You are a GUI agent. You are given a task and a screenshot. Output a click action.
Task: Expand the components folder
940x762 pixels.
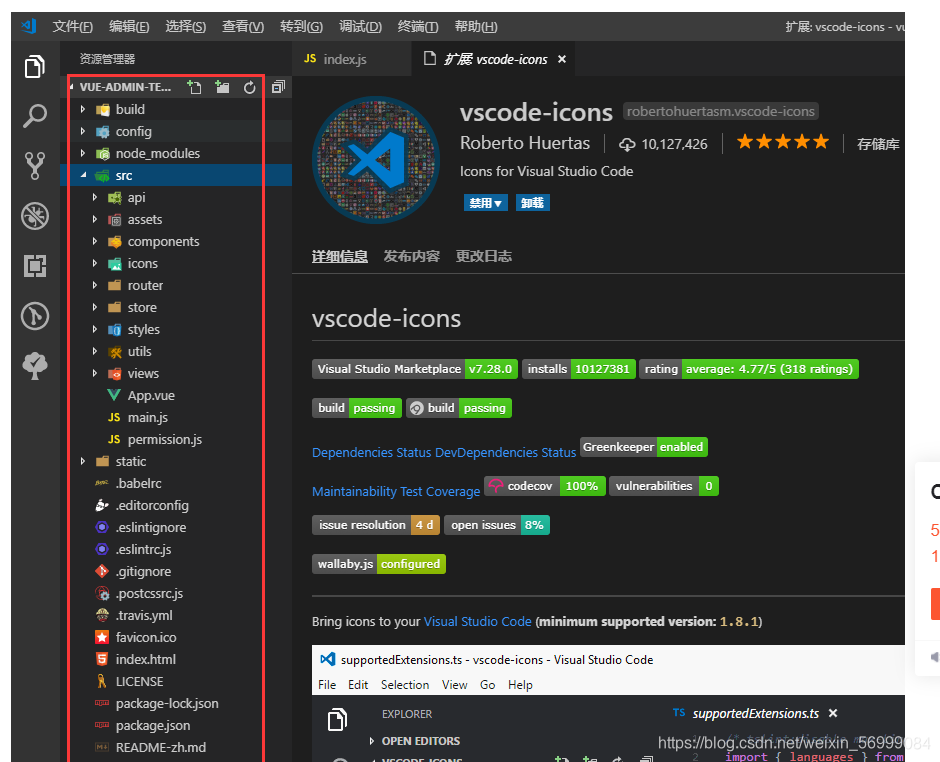coord(95,241)
